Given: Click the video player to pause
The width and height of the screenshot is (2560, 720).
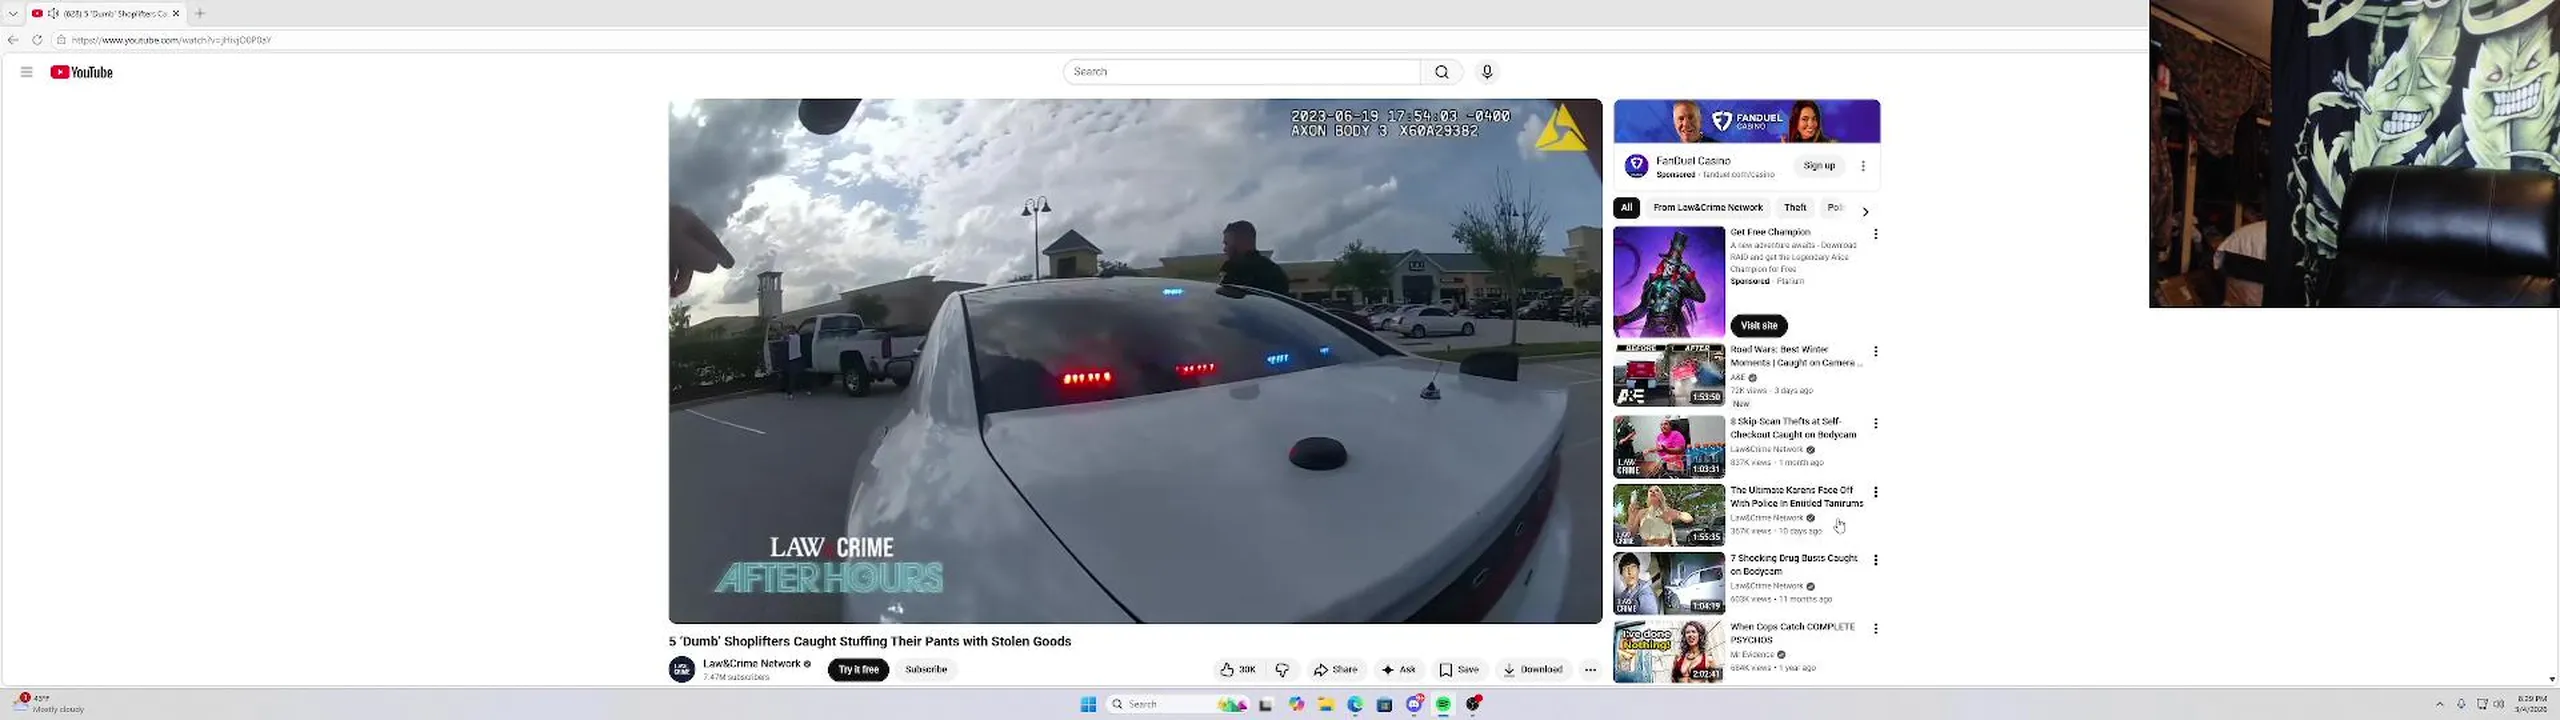Looking at the screenshot, I should [x=1135, y=361].
